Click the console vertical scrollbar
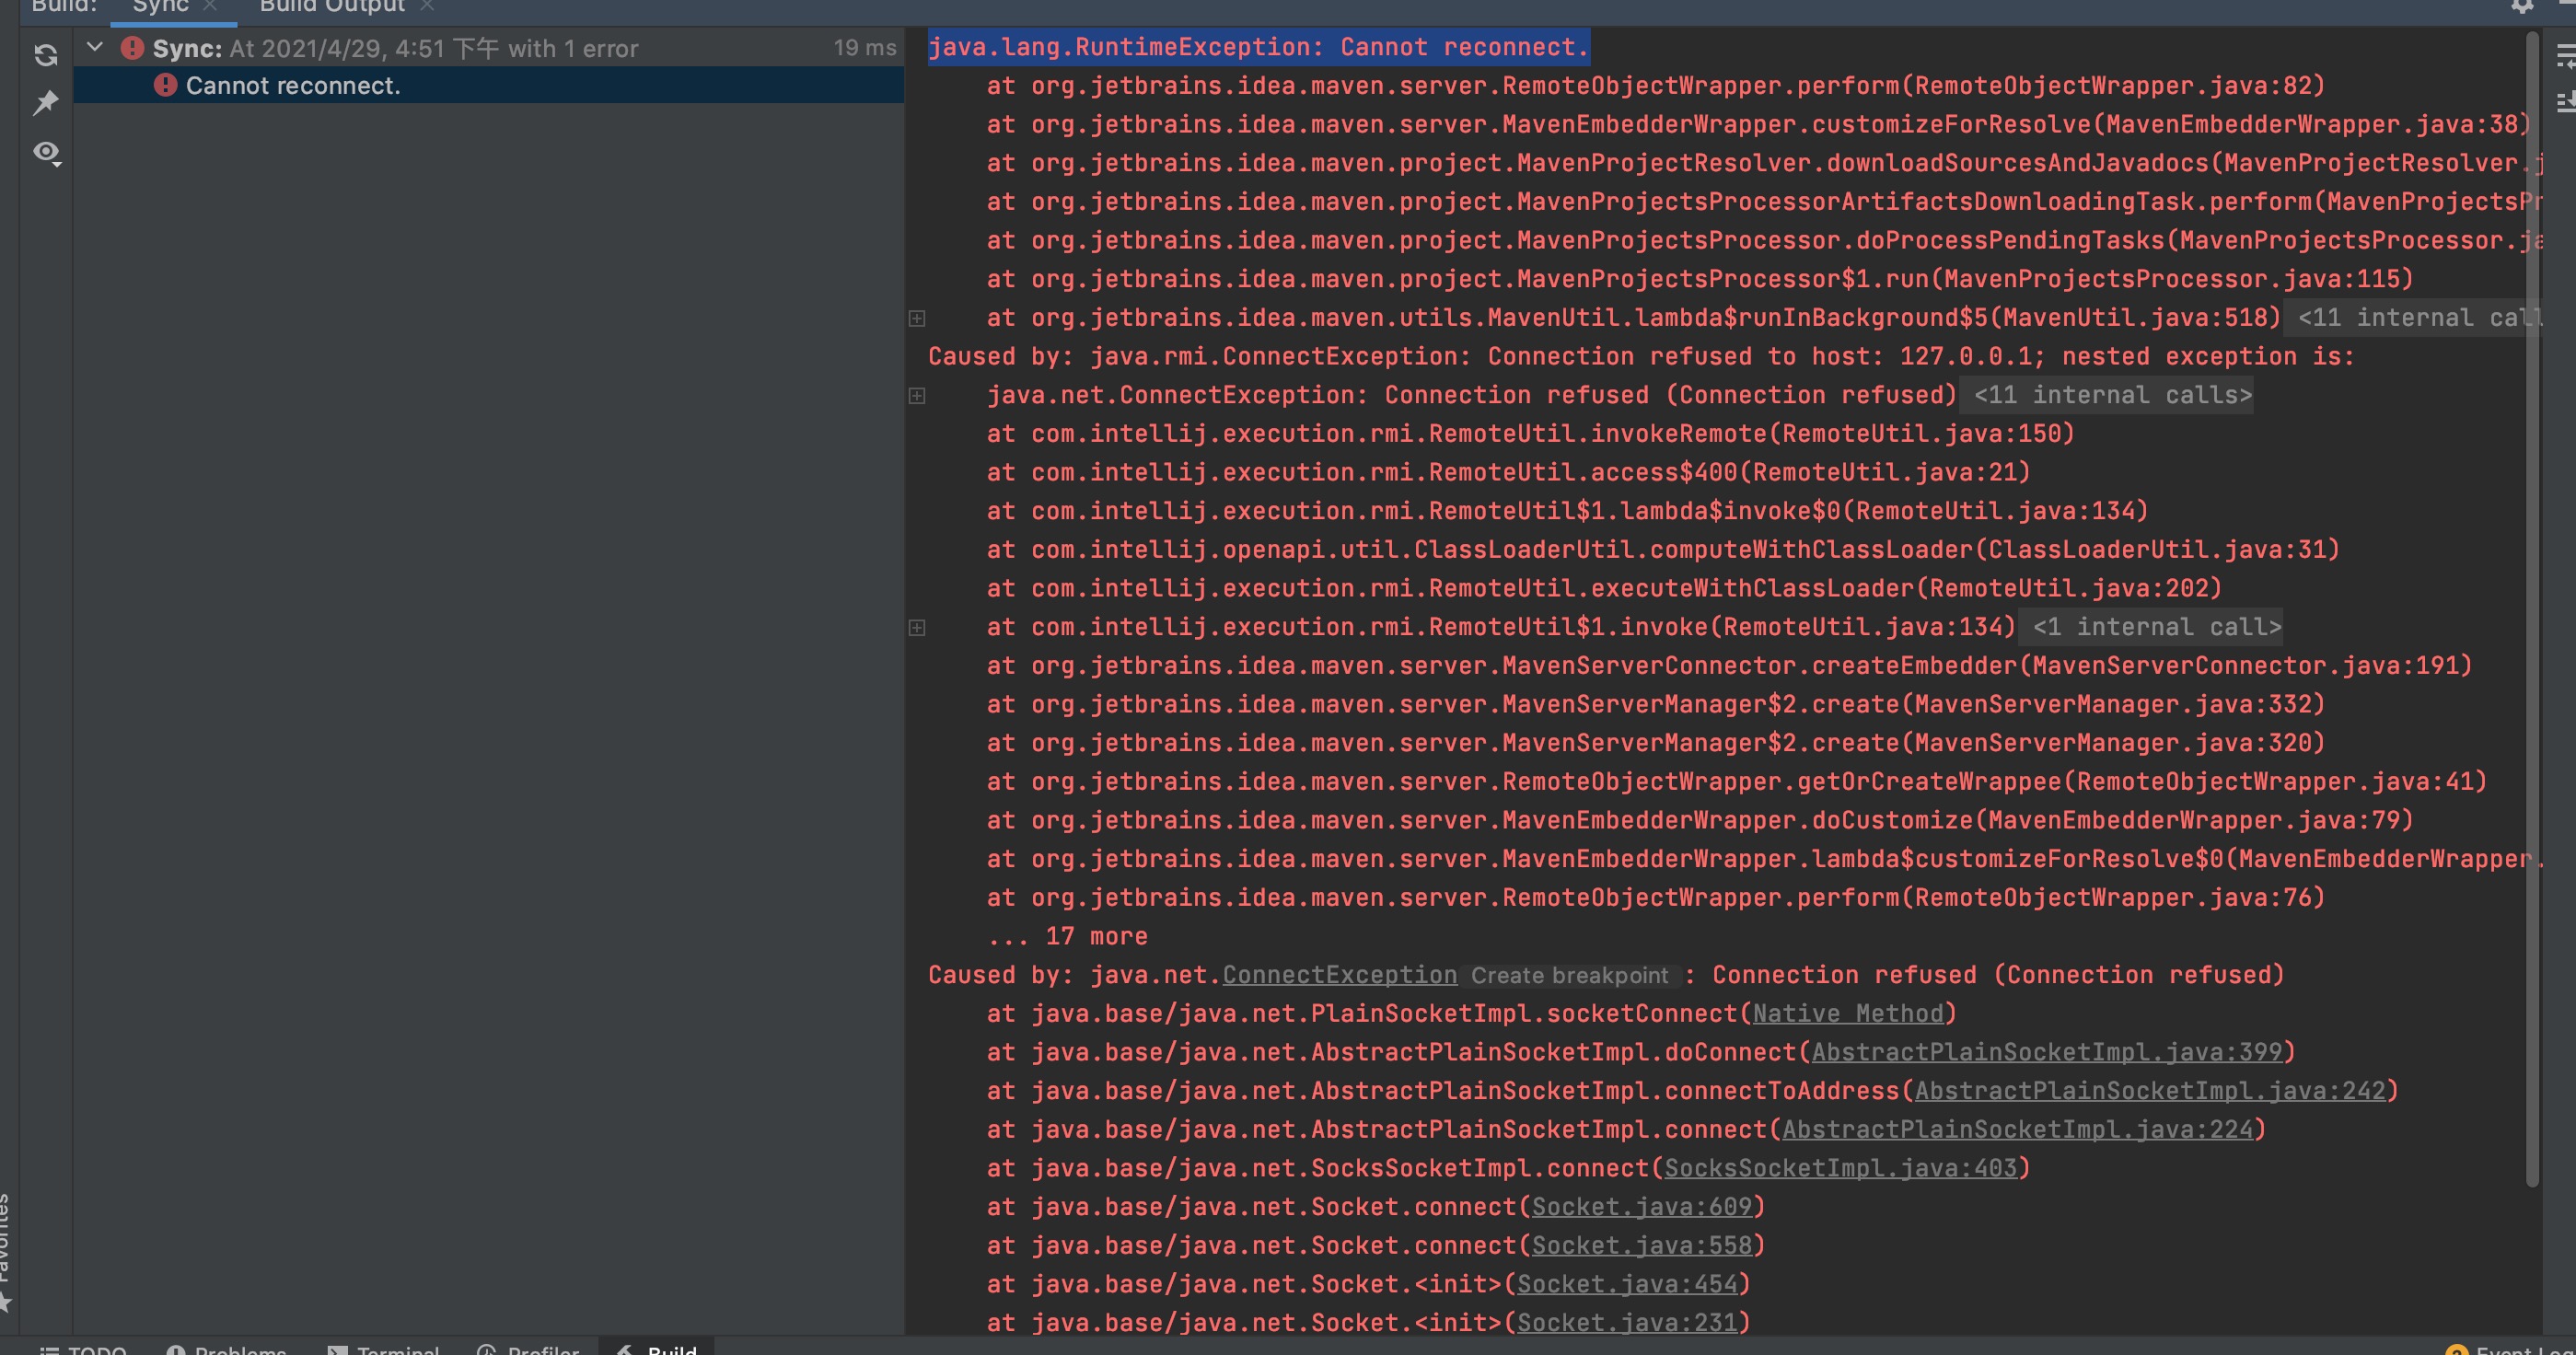This screenshot has width=2576, height=1355. [2532, 600]
